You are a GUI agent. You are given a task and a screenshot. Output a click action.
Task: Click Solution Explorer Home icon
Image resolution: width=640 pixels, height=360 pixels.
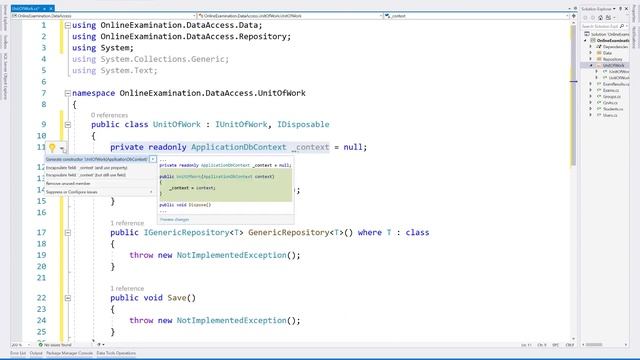point(600,18)
